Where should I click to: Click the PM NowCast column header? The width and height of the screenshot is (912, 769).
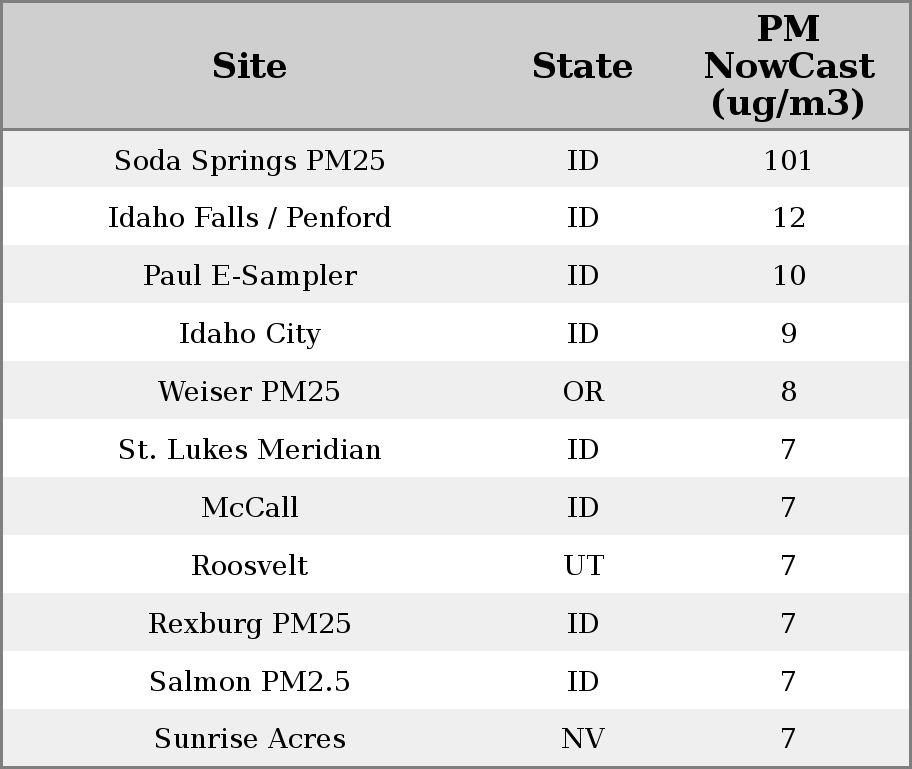click(788, 66)
